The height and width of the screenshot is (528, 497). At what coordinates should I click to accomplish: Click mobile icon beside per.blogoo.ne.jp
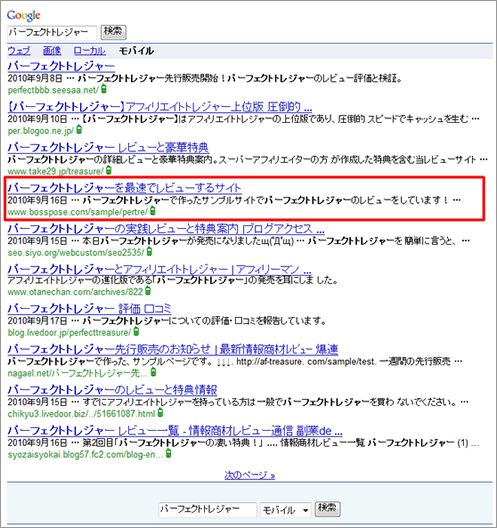click(x=79, y=129)
